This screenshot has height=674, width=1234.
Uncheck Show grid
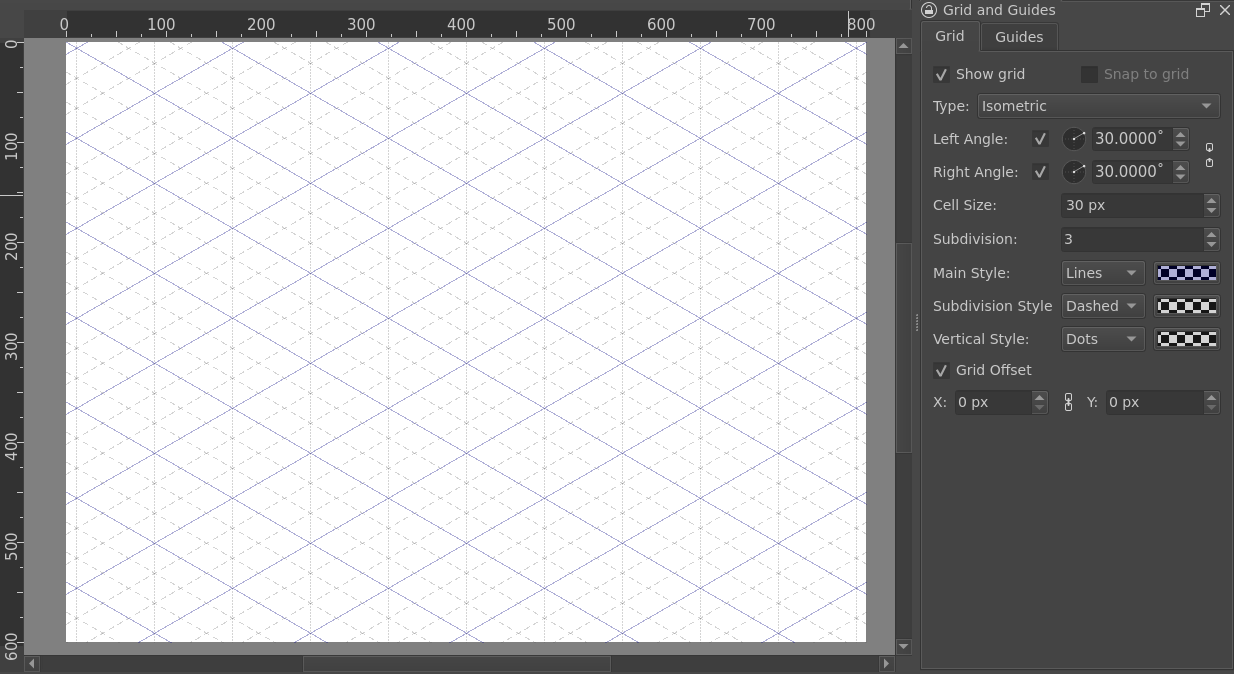point(941,74)
